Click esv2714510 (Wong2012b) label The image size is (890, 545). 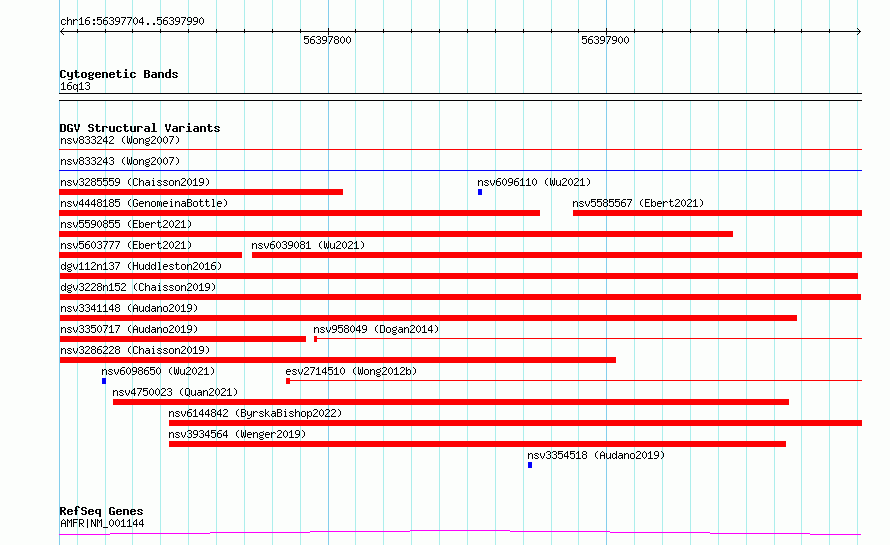click(351, 371)
